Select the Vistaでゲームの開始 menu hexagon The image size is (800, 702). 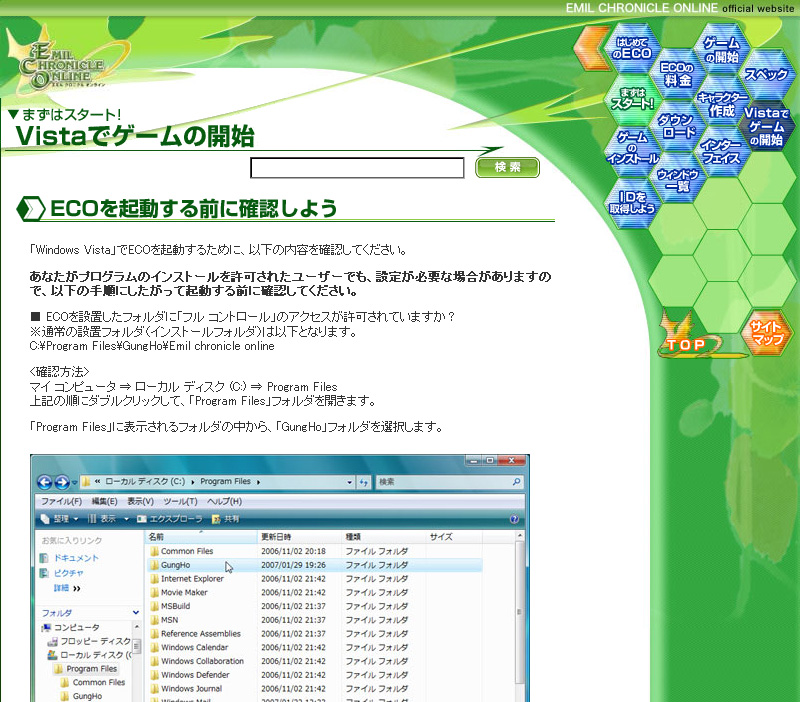click(x=766, y=127)
